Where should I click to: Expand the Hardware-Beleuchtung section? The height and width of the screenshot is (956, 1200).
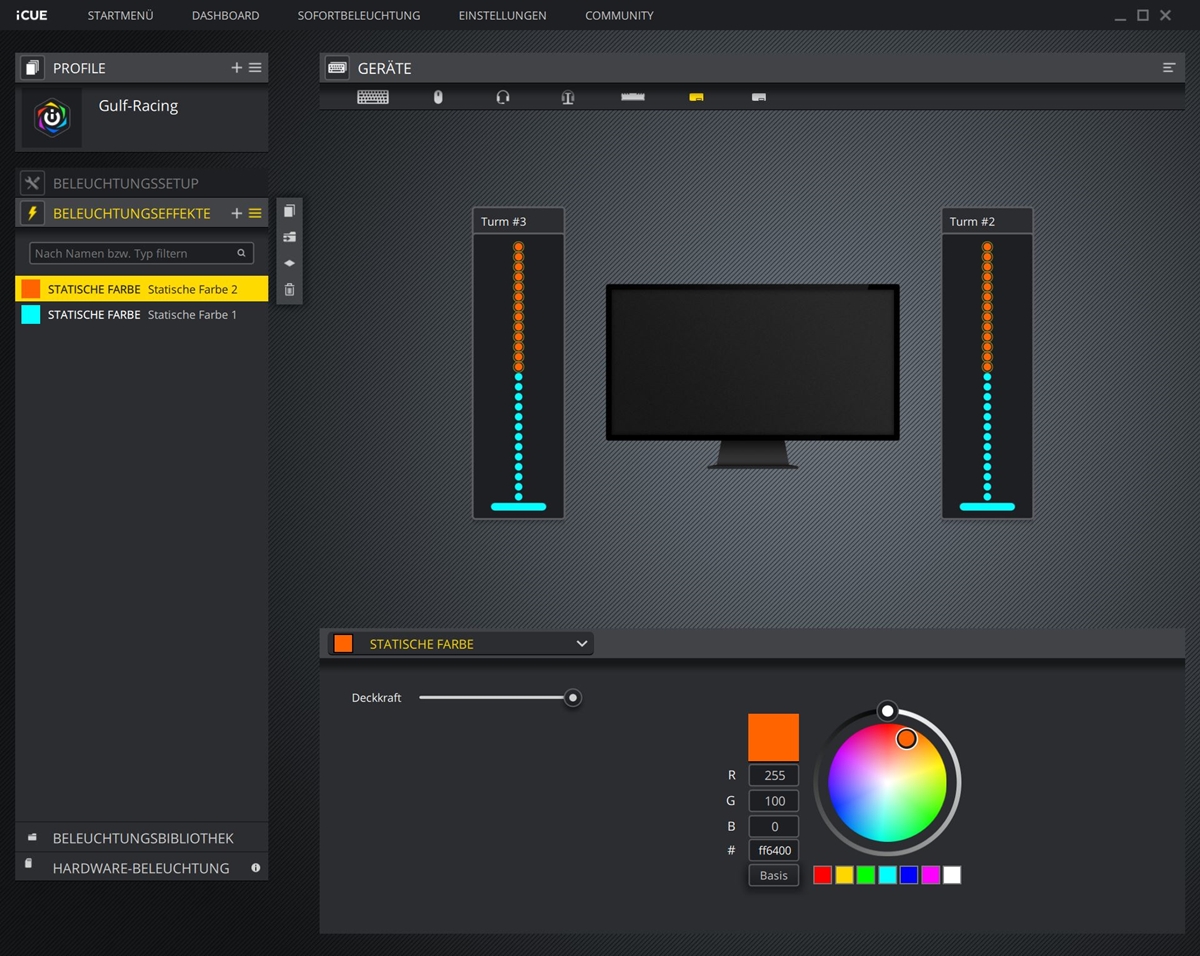142,868
